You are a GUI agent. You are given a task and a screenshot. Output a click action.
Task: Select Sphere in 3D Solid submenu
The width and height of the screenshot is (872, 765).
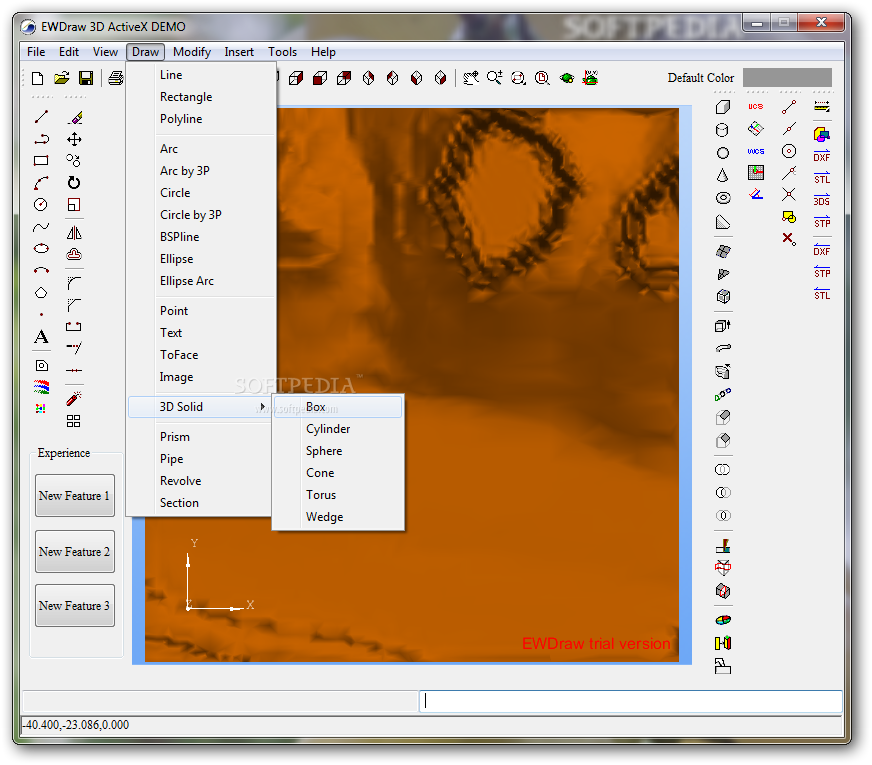338,451
